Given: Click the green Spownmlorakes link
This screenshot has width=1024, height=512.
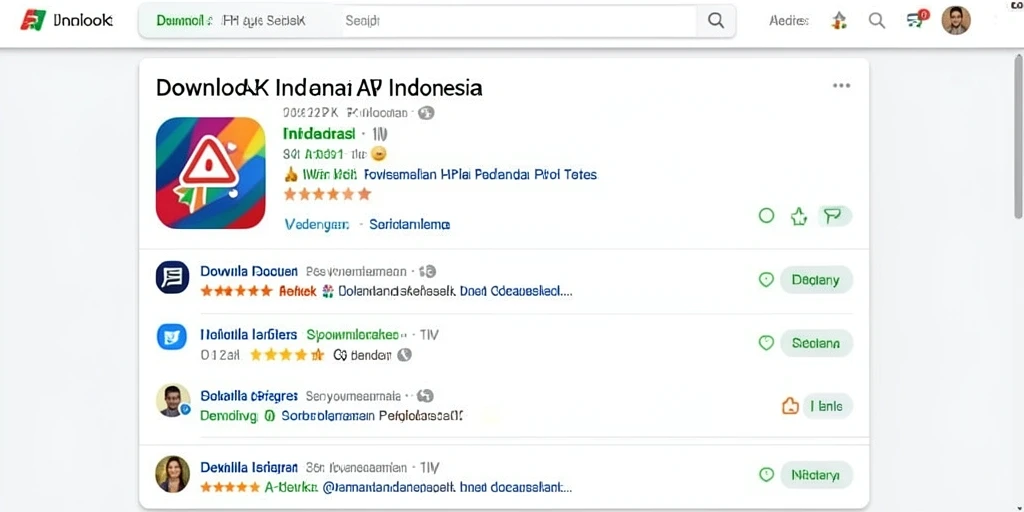Looking at the screenshot, I should (x=353, y=335).
